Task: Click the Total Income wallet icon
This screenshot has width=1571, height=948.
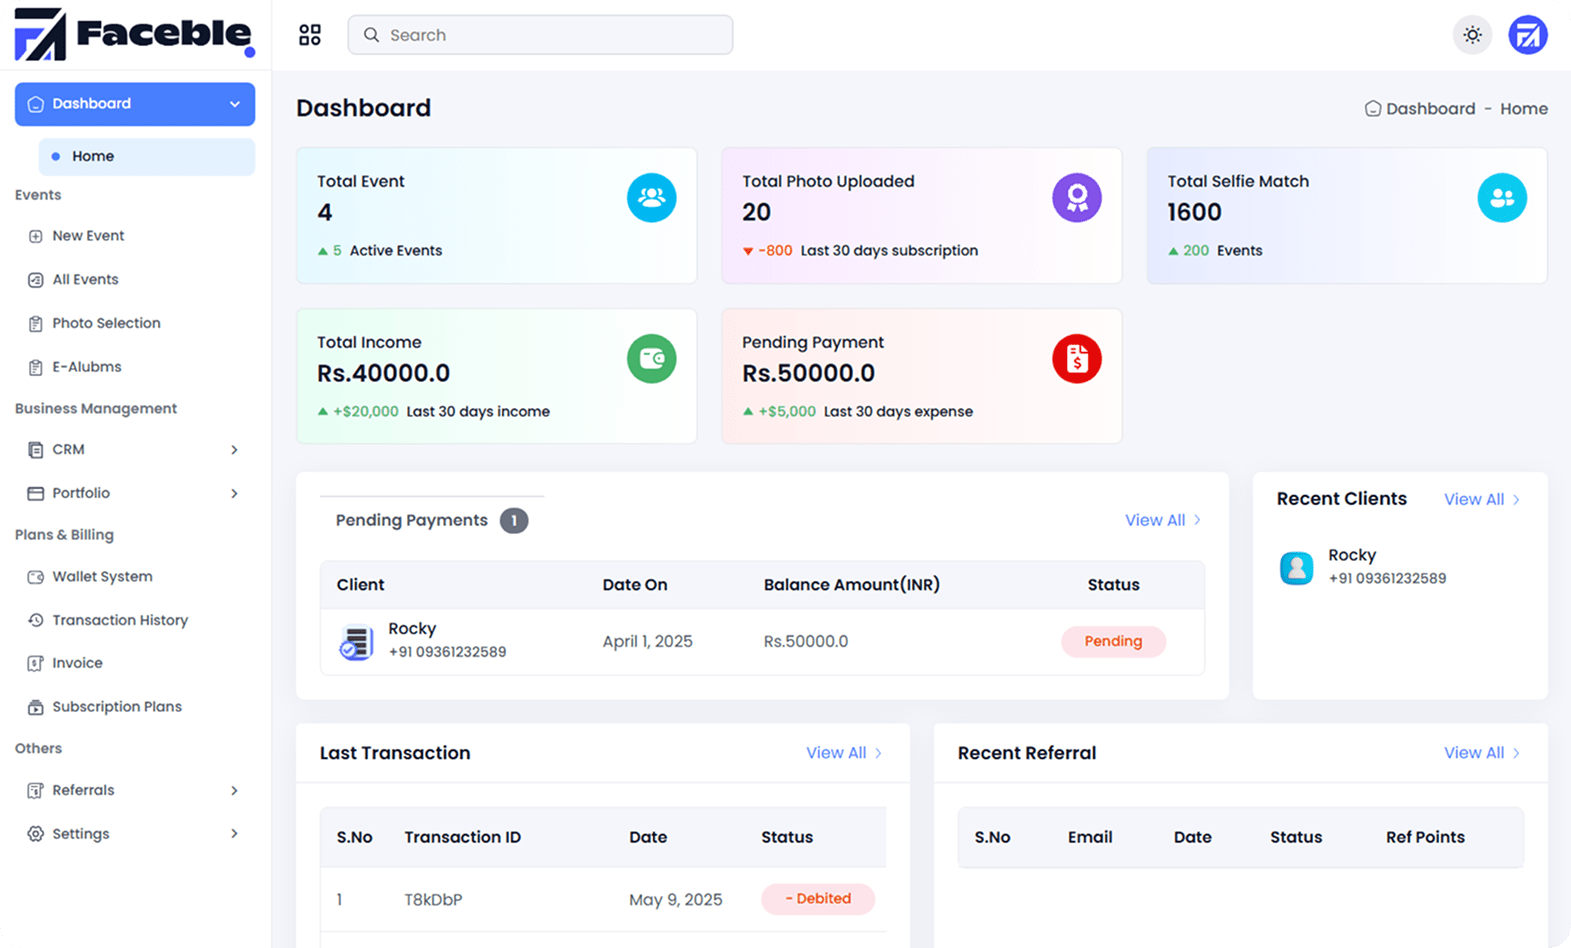Action: click(651, 359)
